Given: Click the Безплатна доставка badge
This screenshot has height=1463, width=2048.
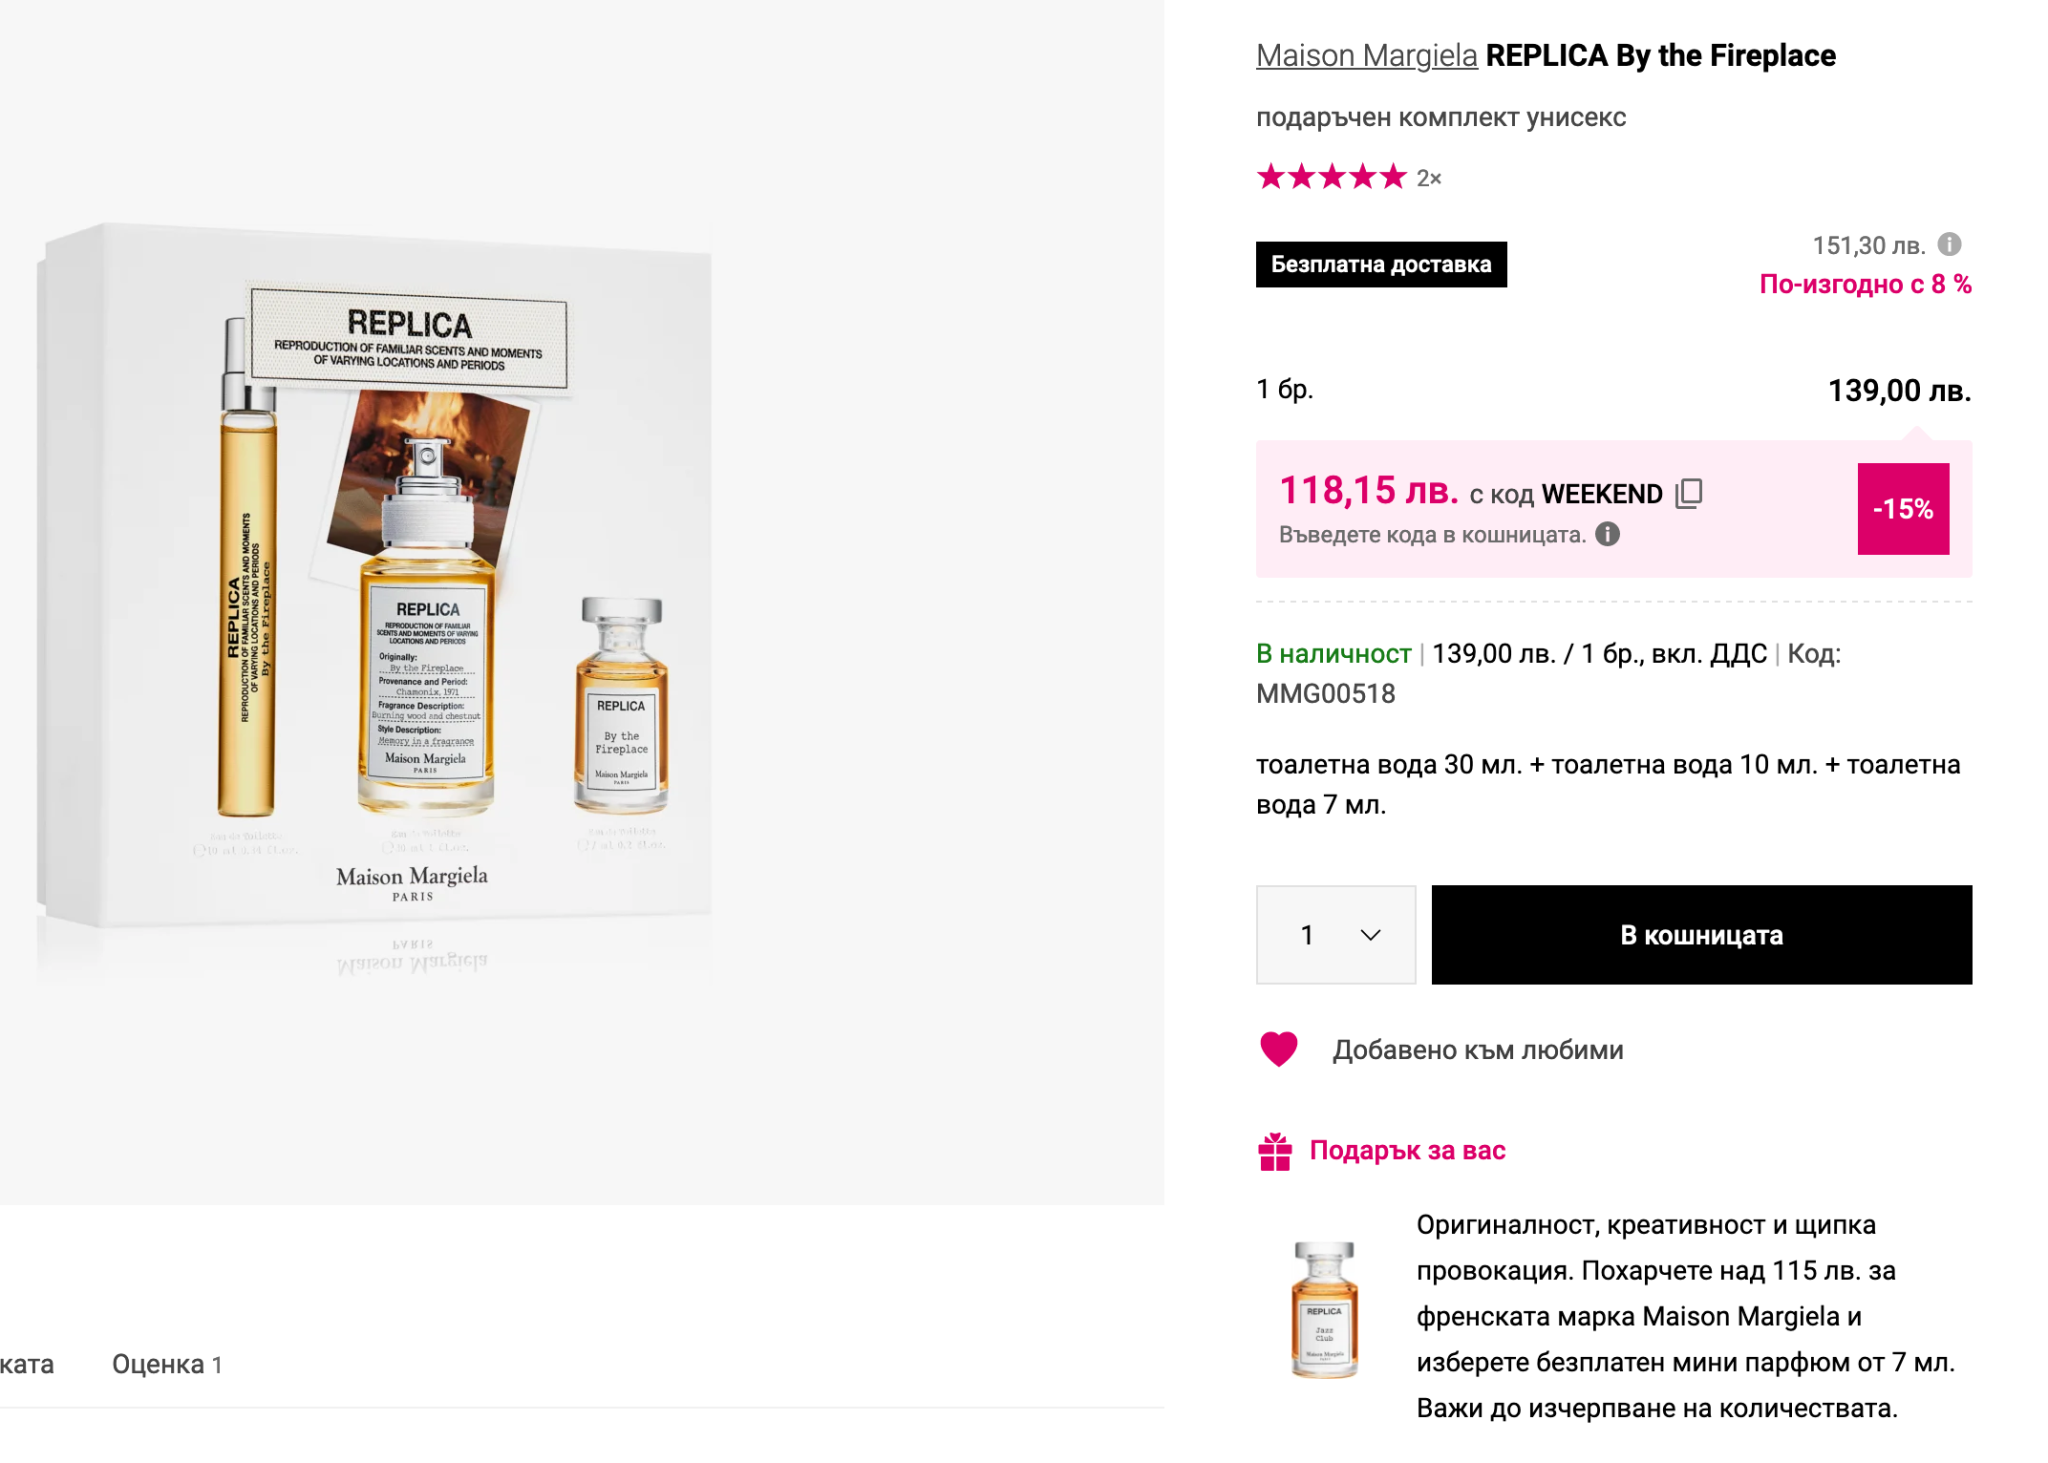Looking at the screenshot, I should (x=1381, y=264).
